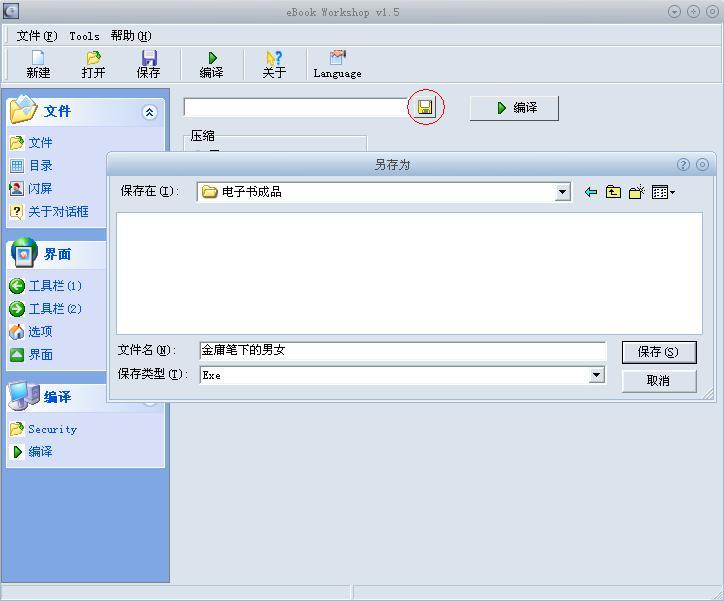
Task: Click the large 编译 compile button
Action: pyautogui.click(x=514, y=108)
